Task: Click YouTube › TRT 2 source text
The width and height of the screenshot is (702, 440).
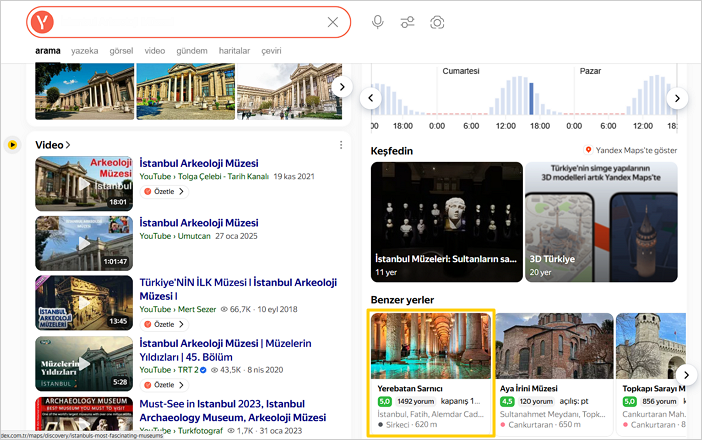Action: [x=169, y=370]
